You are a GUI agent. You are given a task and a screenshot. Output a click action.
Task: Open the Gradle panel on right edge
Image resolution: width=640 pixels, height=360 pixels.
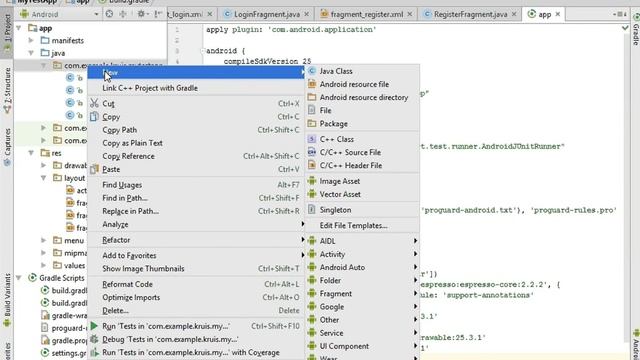[x=635, y=29]
